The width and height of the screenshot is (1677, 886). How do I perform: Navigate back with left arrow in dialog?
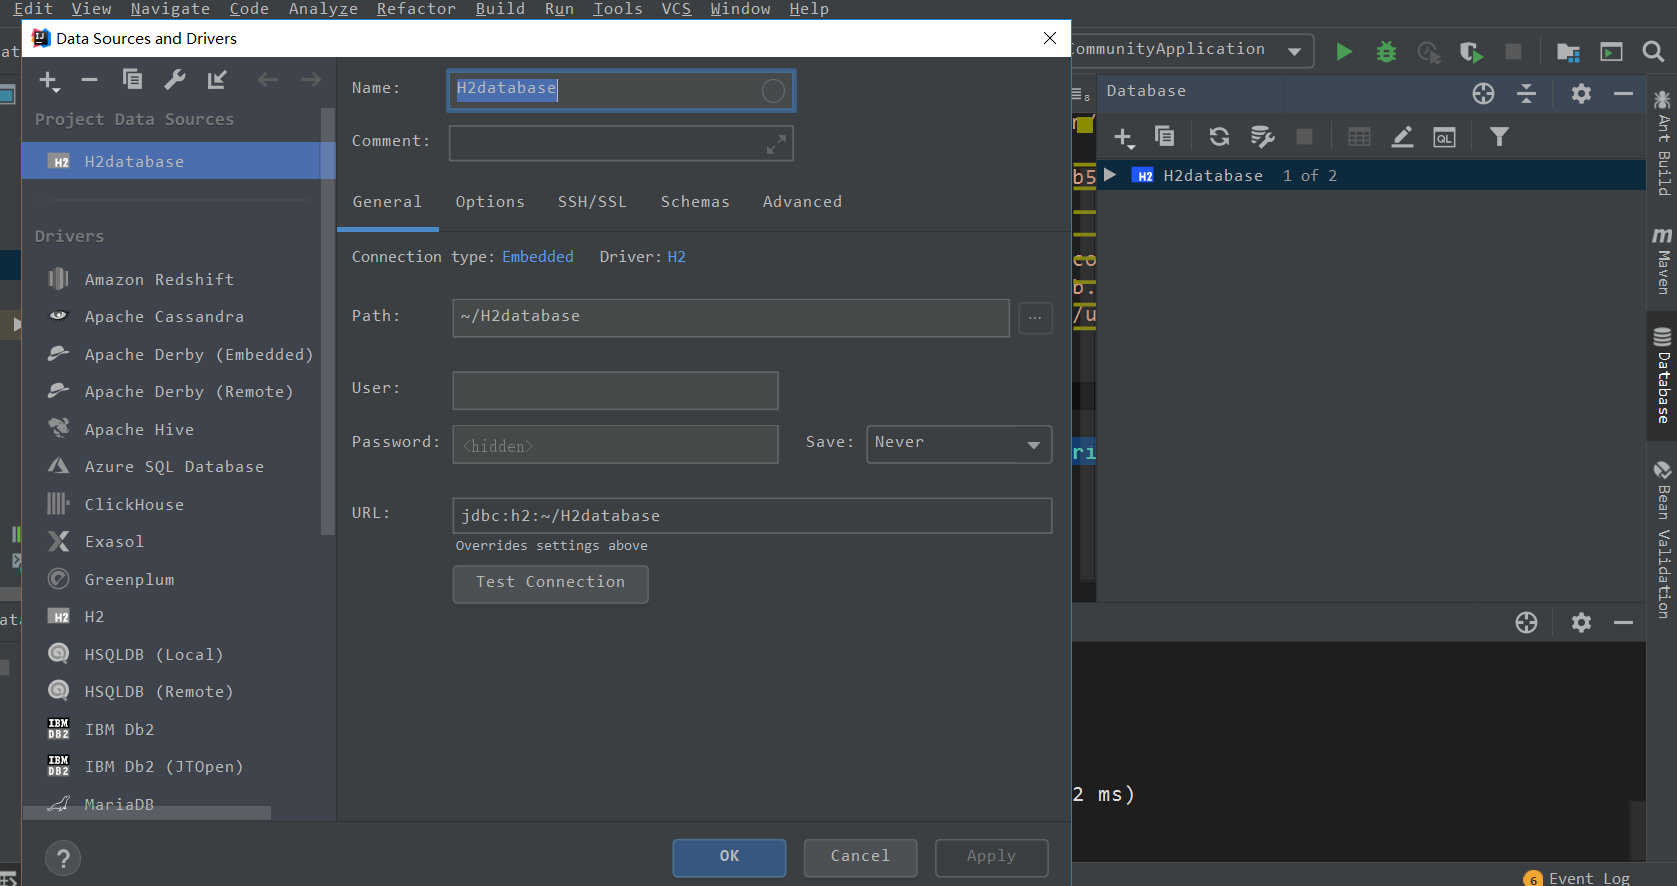(267, 80)
